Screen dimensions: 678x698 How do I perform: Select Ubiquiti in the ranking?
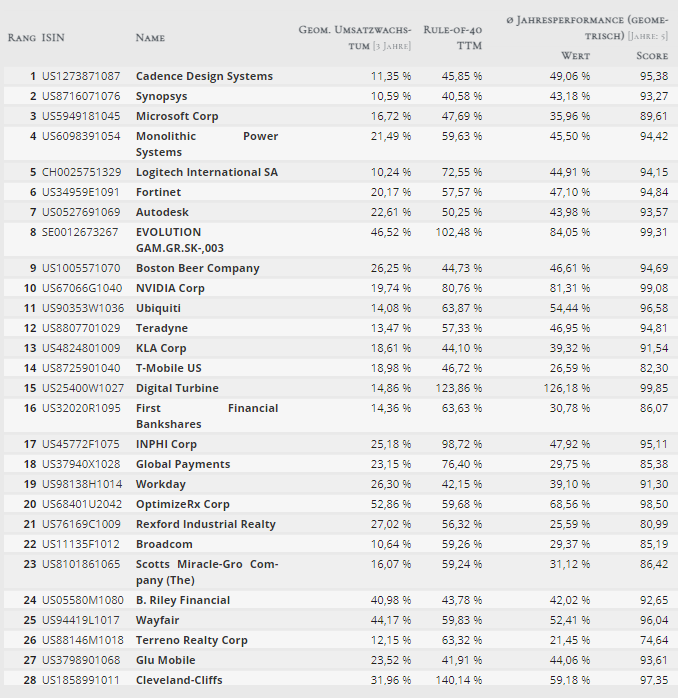[x=158, y=308]
